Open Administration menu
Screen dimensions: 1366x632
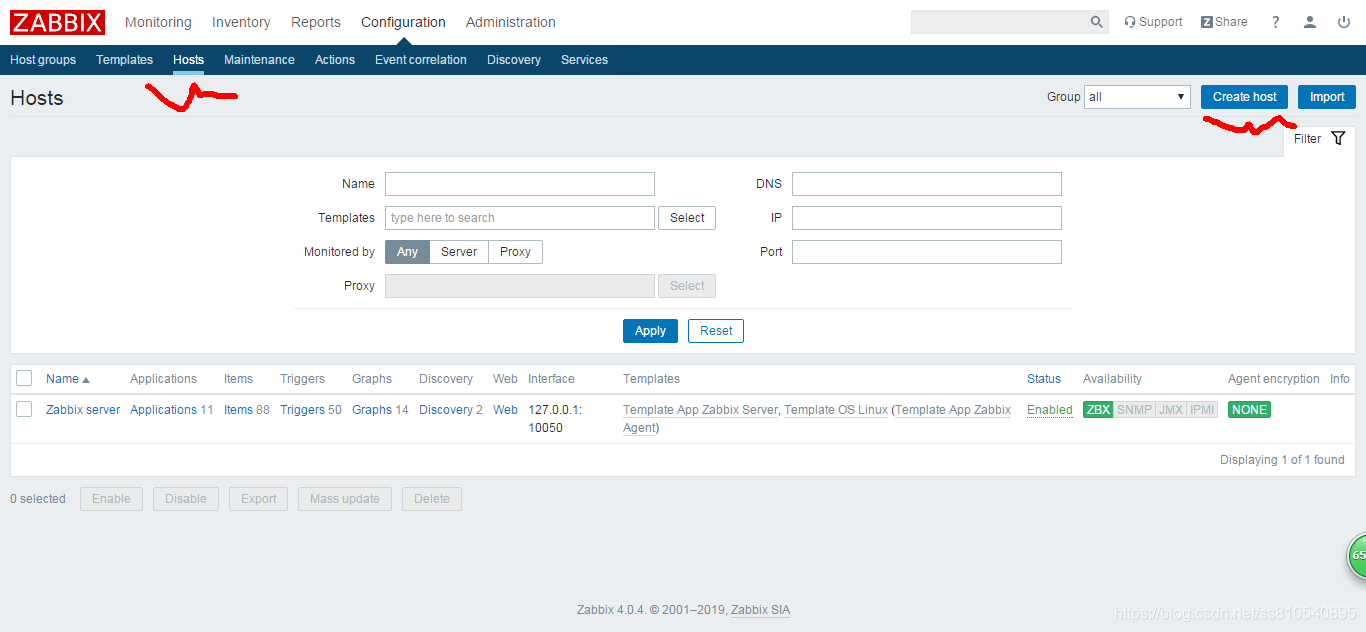pos(511,22)
